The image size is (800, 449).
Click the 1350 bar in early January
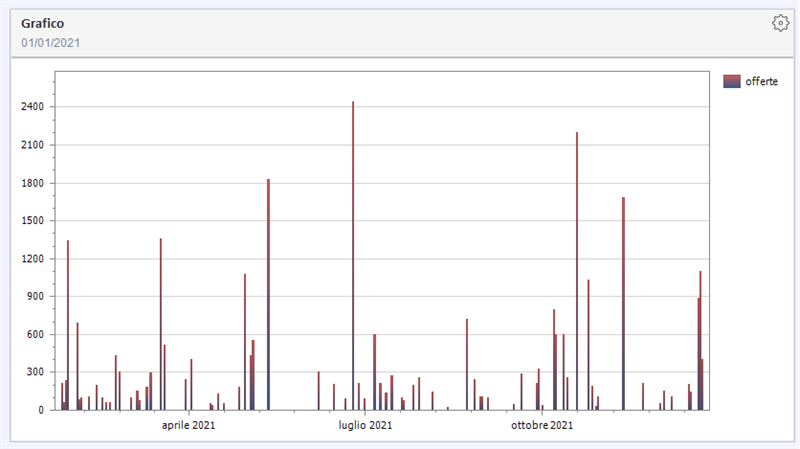[68, 325]
